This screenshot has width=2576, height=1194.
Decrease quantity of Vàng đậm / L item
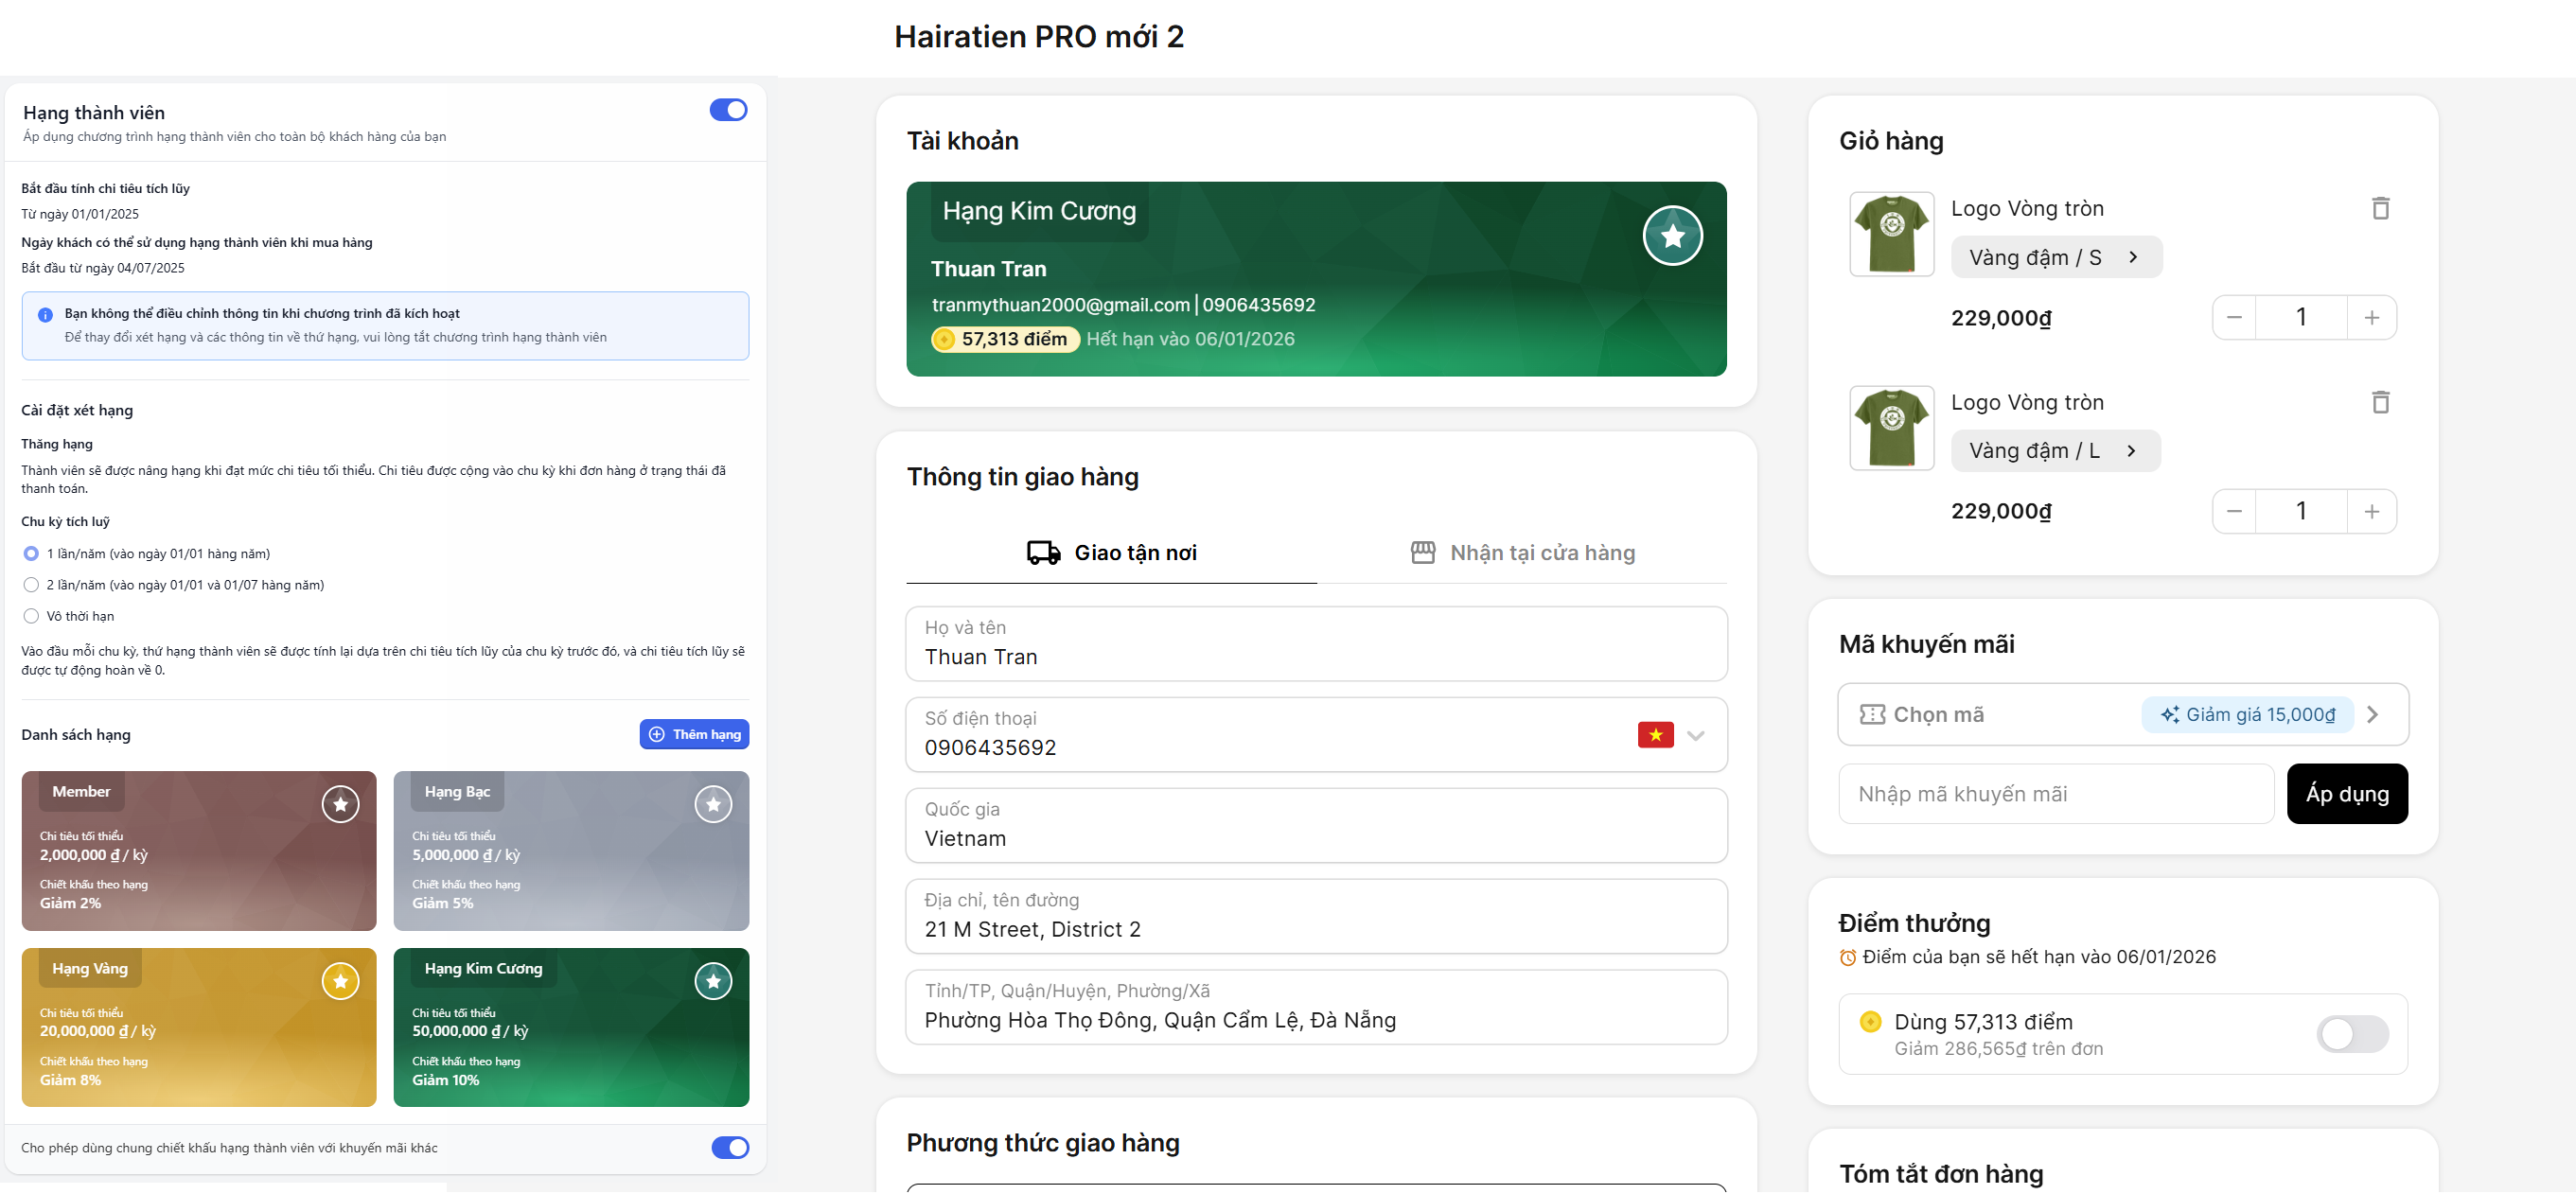pos(2234,512)
